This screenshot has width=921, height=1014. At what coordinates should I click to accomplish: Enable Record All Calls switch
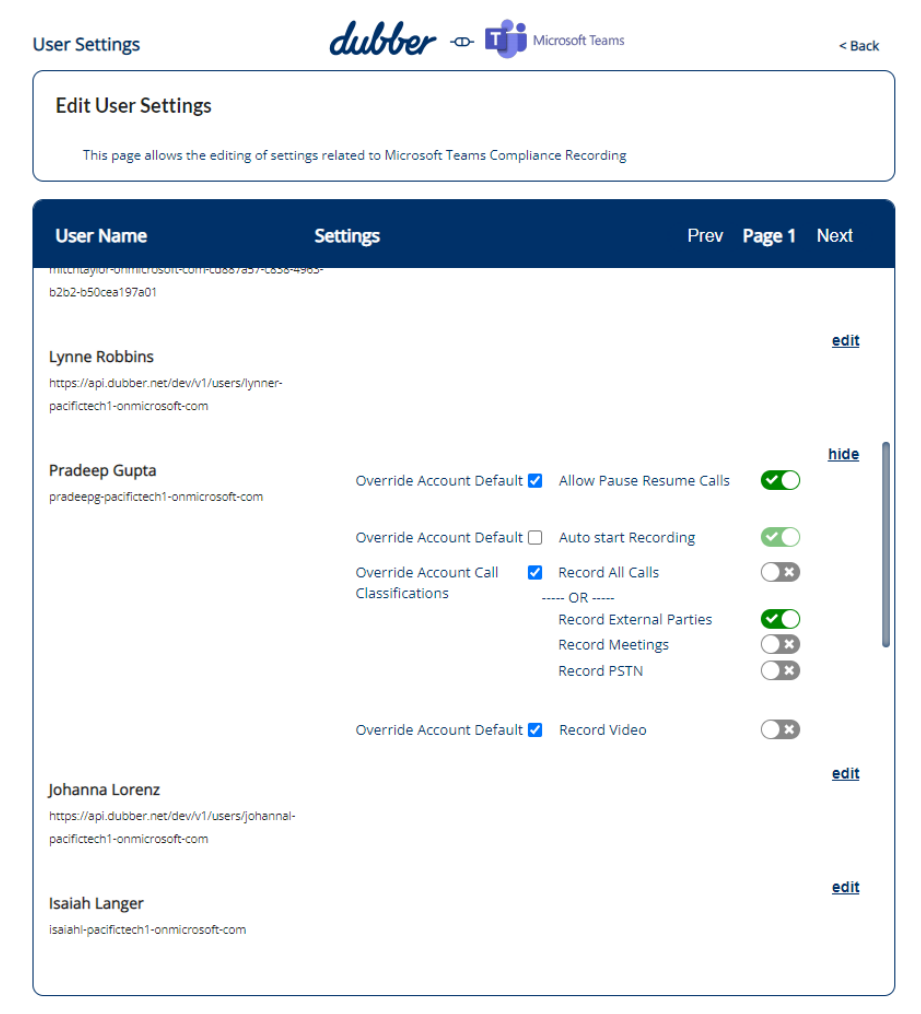click(x=780, y=572)
